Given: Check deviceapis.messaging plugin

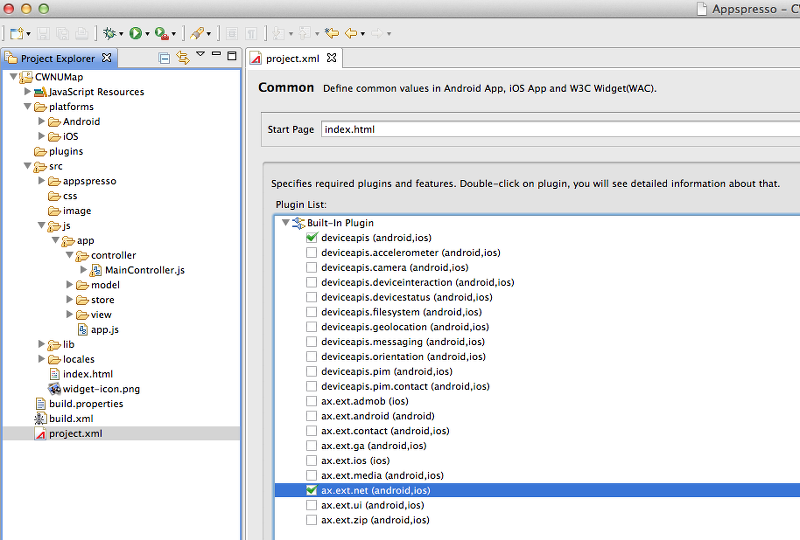Looking at the screenshot, I should coord(311,341).
